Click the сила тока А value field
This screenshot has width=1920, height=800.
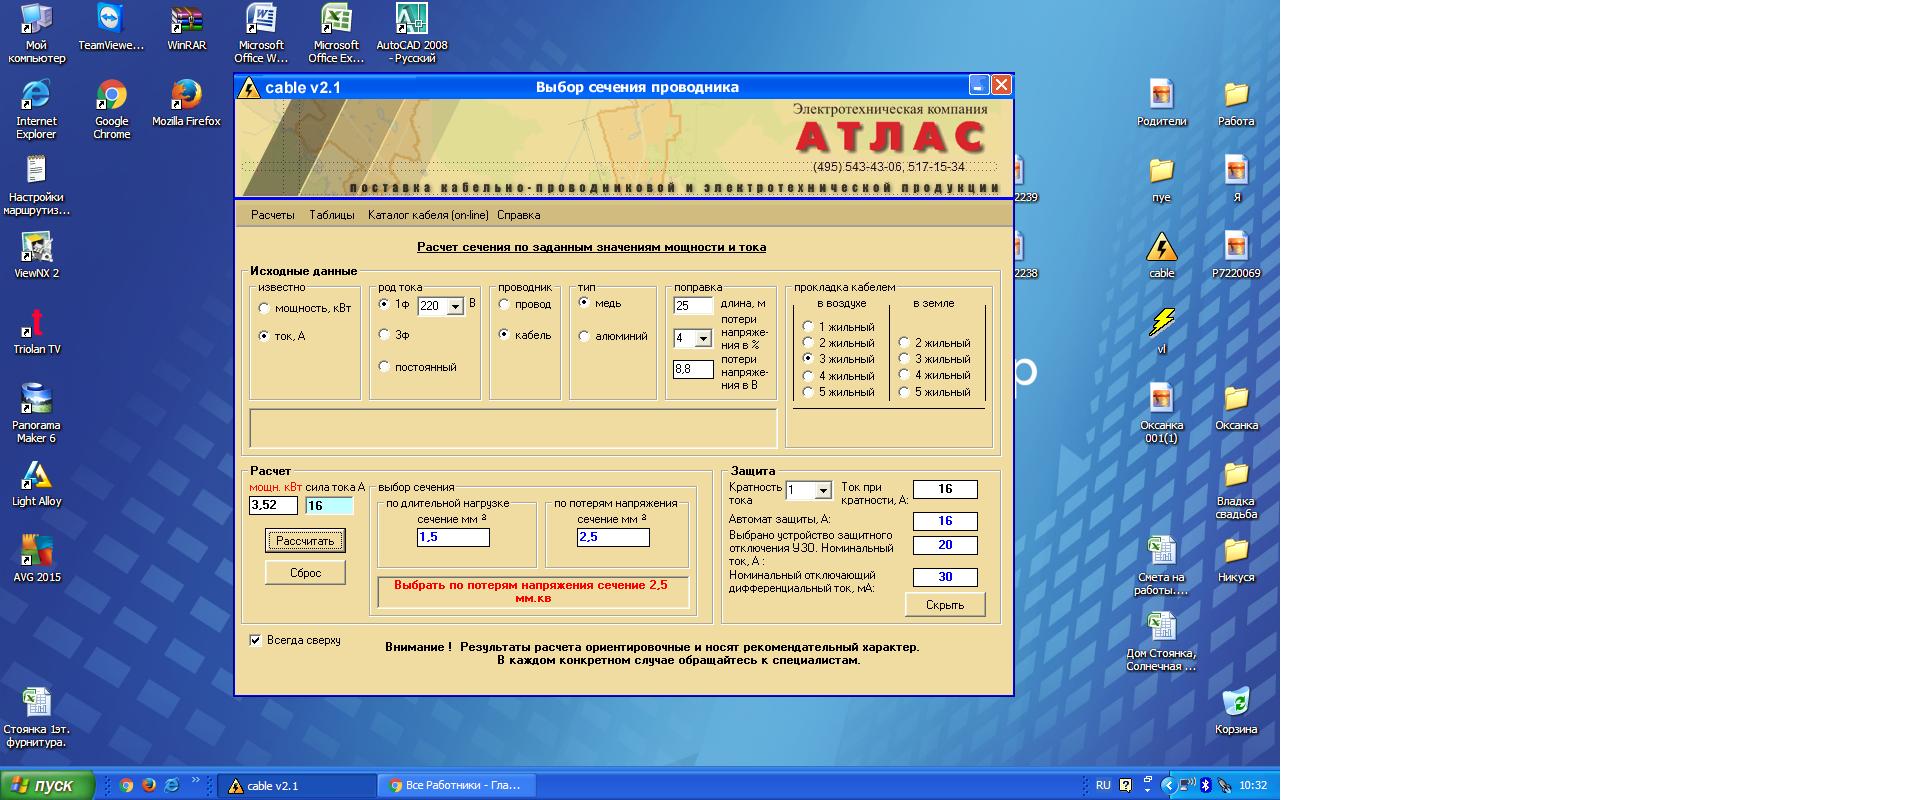point(329,505)
